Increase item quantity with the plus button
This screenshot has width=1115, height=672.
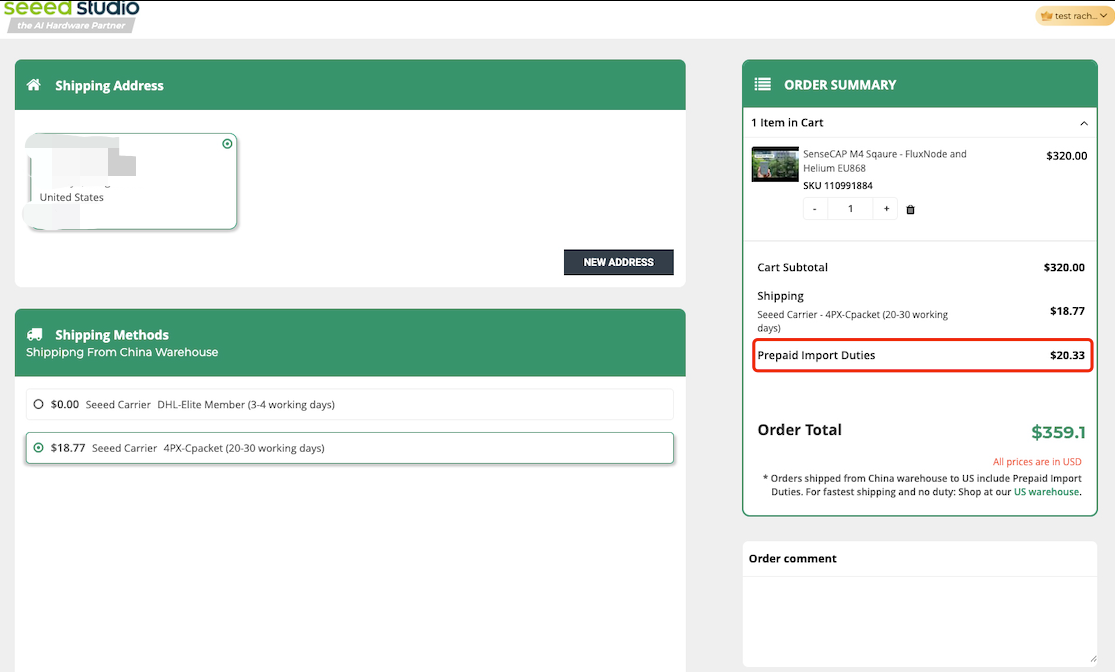pos(886,209)
